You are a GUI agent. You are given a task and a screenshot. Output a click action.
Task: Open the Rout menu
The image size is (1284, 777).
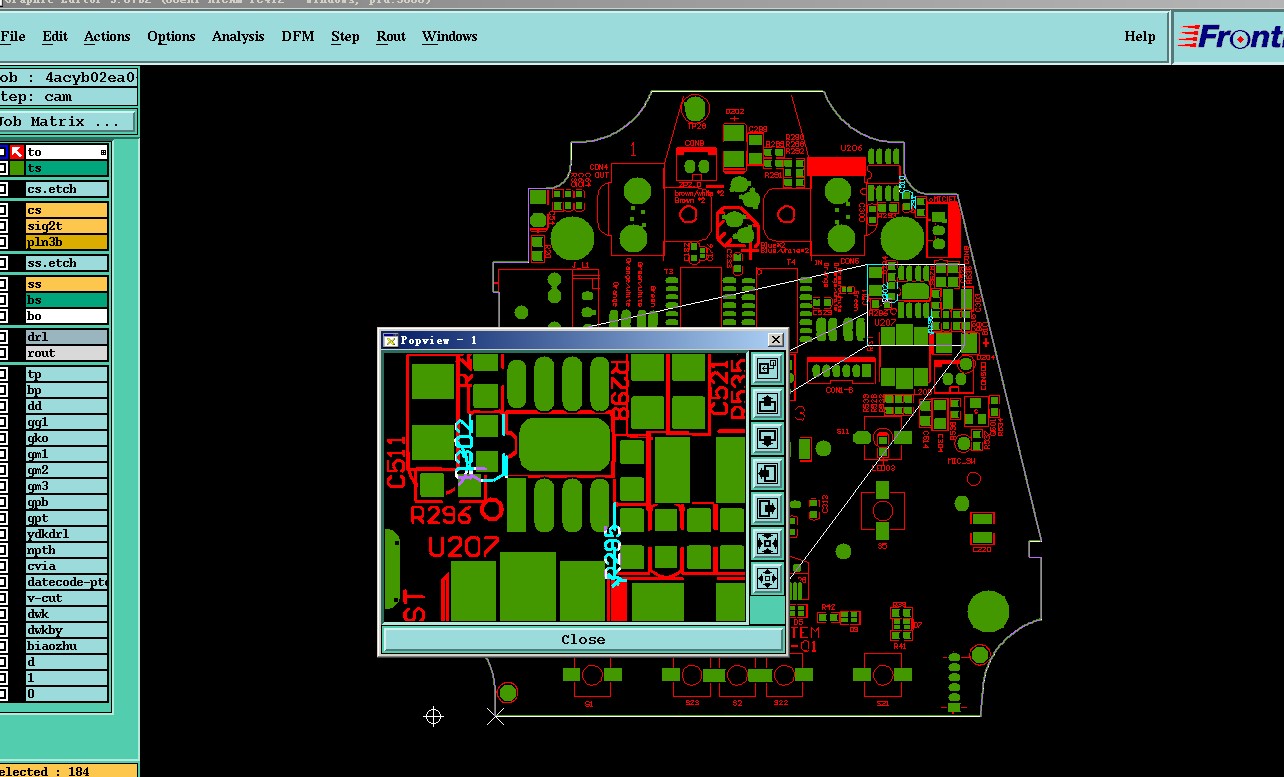[x=391, y=36]
